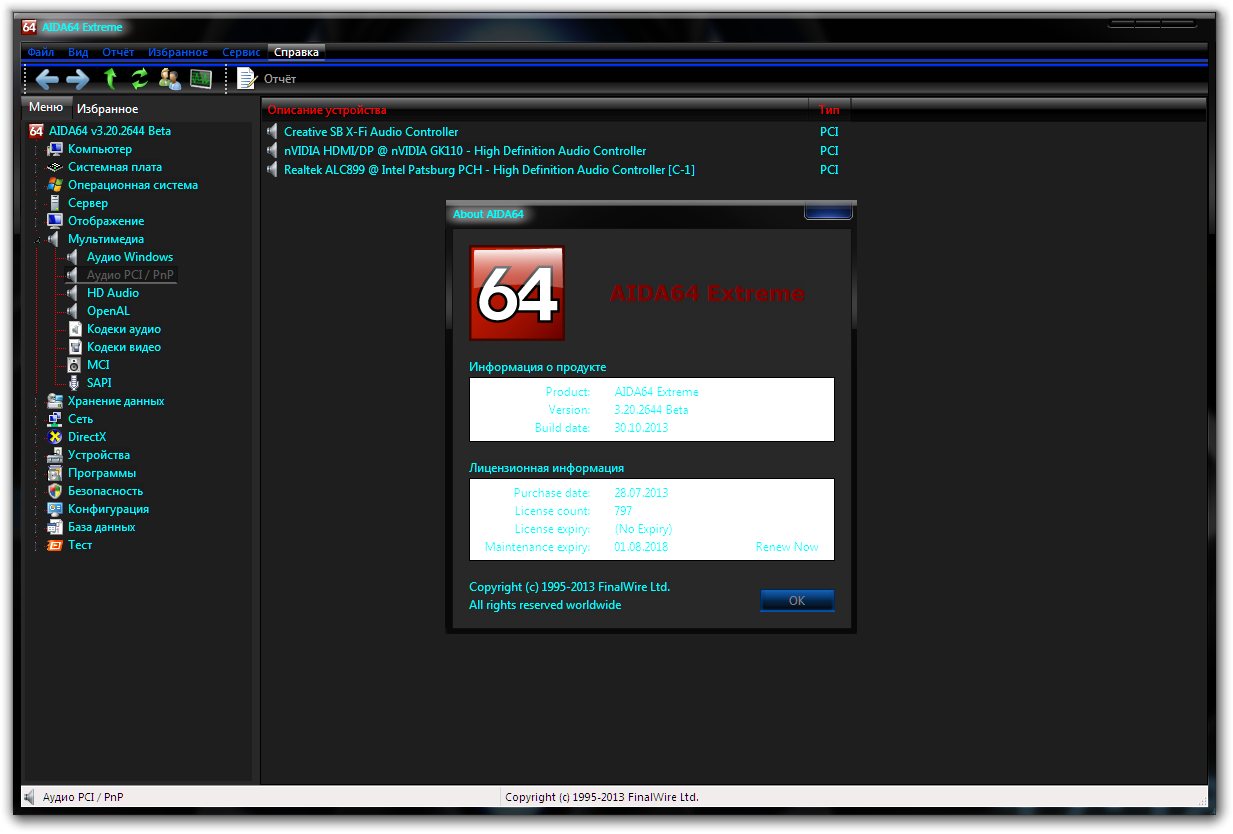This screenshot has height=834, width=1233.
Task: Select the Creative SB X-Fi Audio Controller row
Action: coord(371,132)
